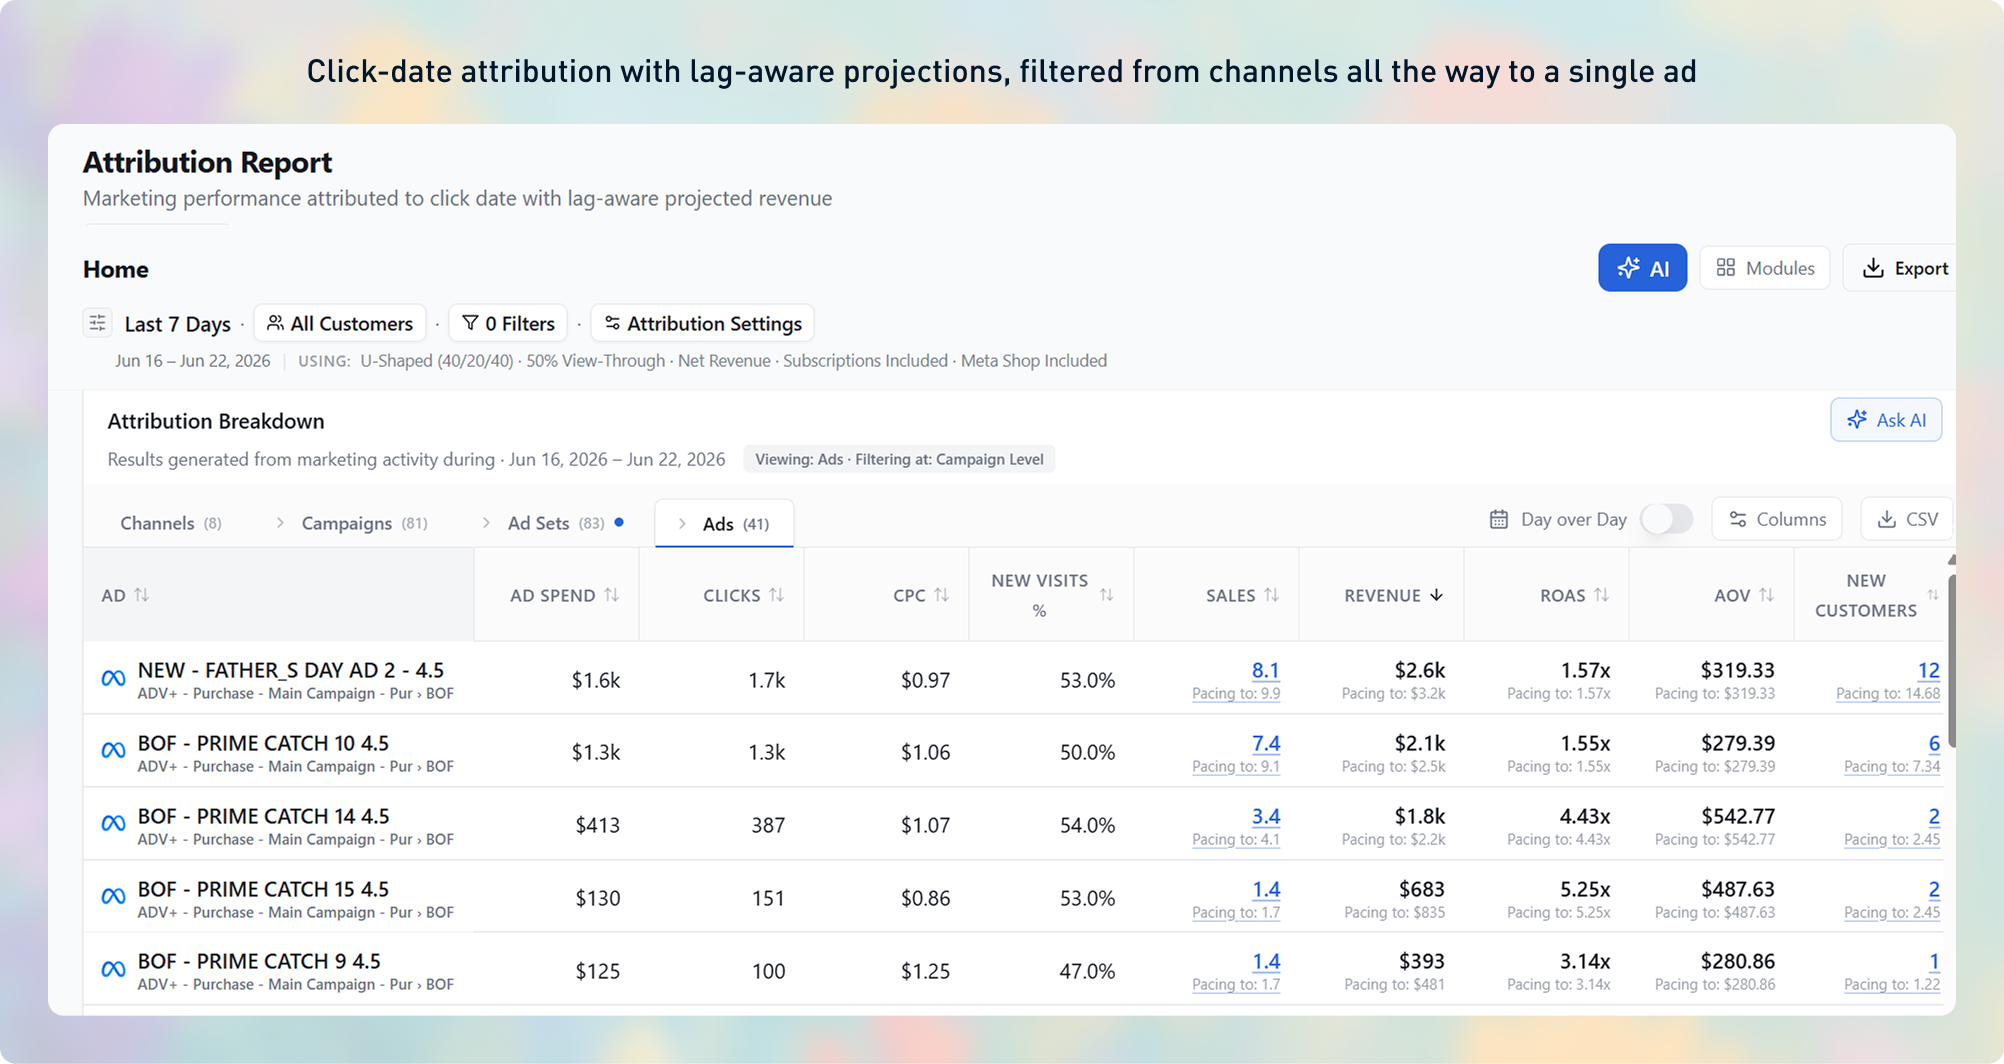The width and height of the screenshot is (2004, 1064).
Task: Click the 12 new customers link
Action: 1928,670
